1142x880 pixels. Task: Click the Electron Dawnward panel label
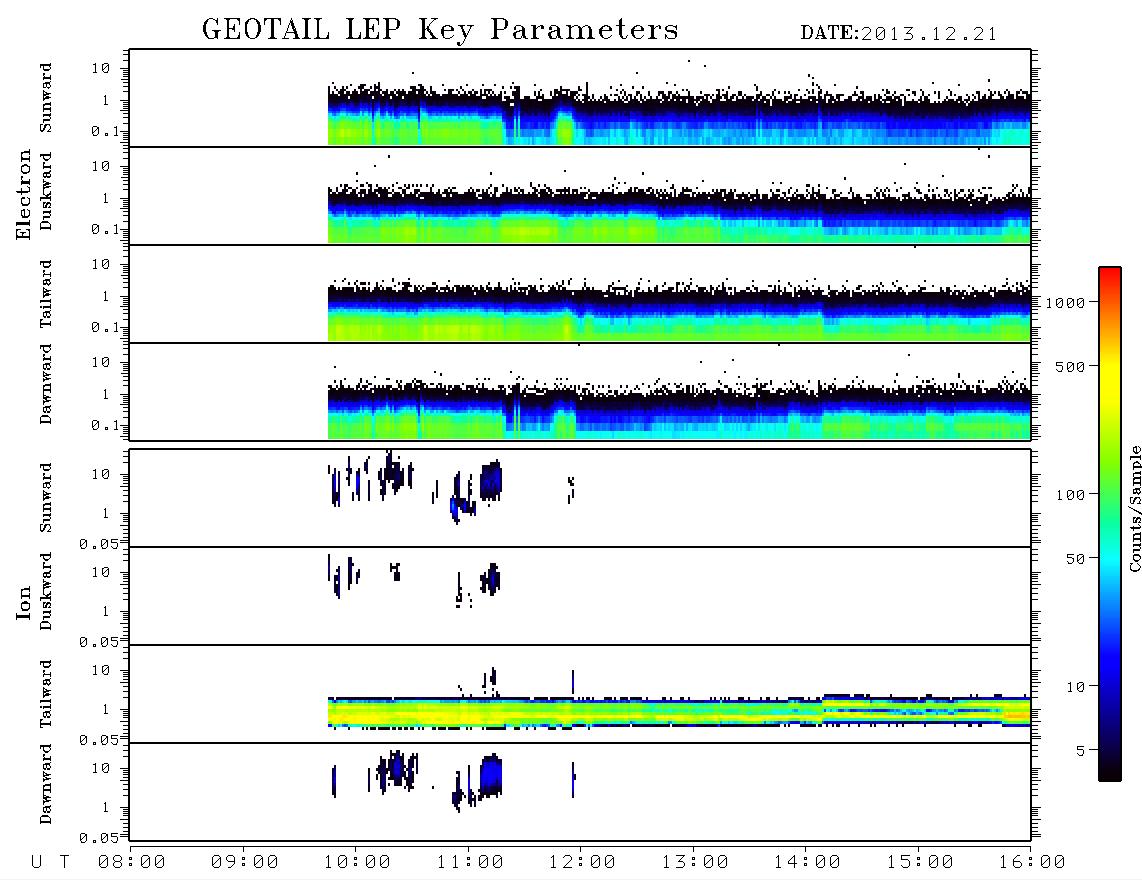[46, 385]
